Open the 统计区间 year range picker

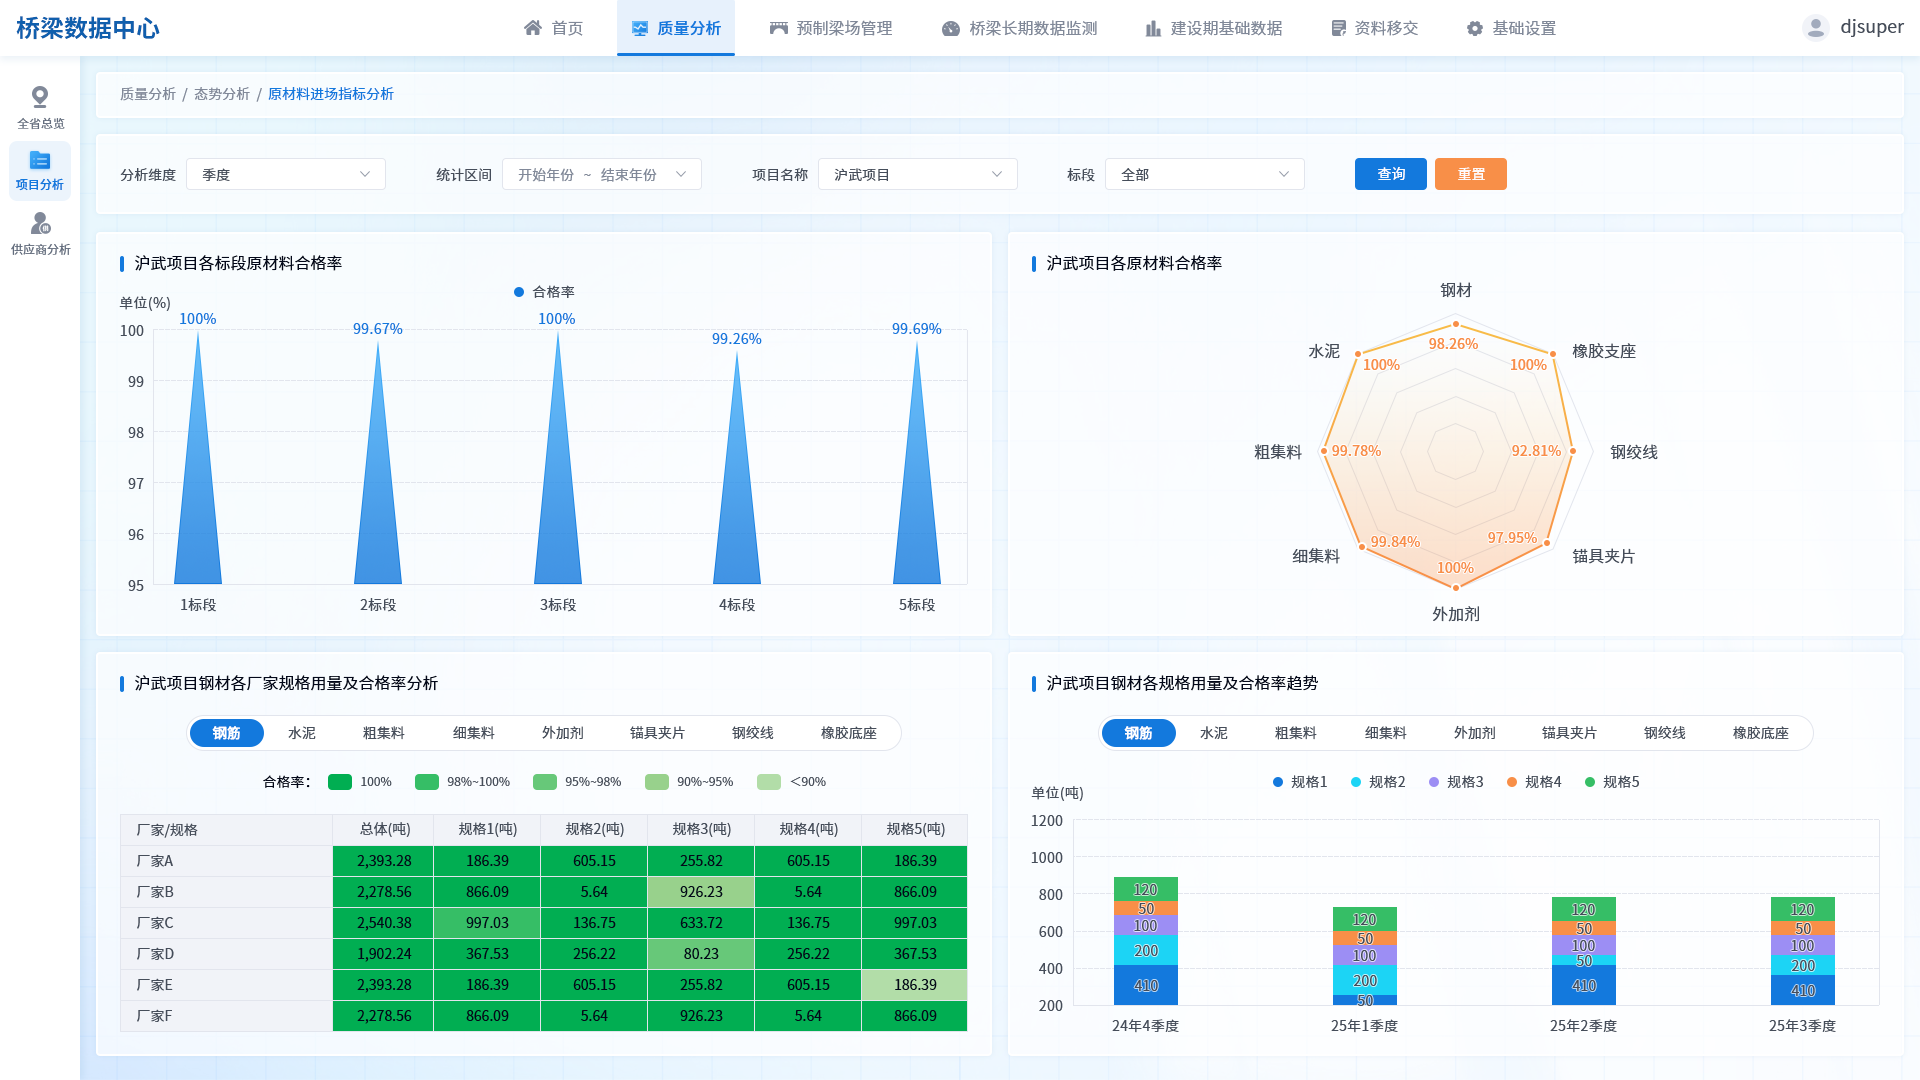pyautogui.click(x=602, y=174)
